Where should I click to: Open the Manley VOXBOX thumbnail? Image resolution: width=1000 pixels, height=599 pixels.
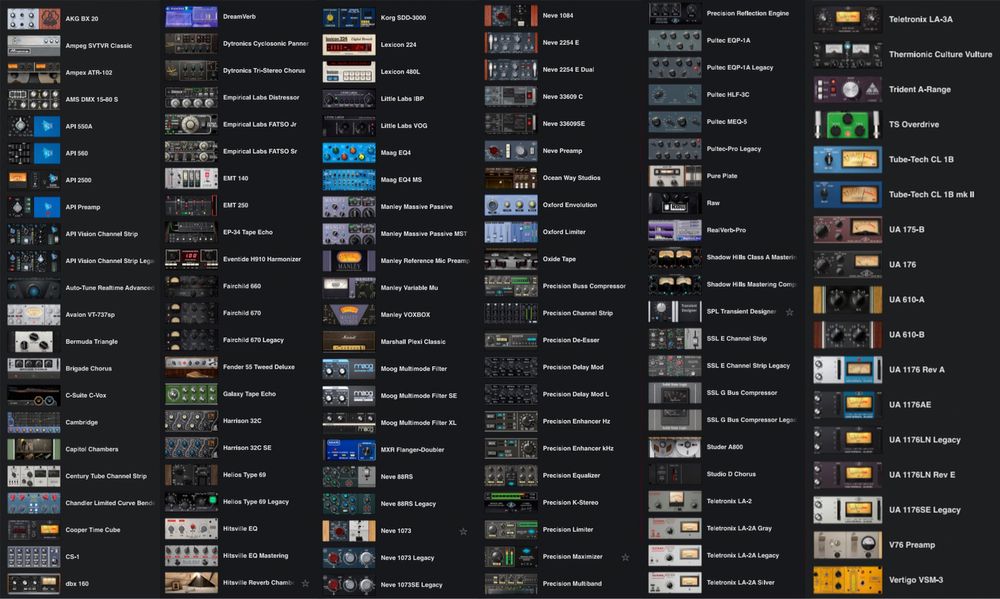(x=349, y=314)
